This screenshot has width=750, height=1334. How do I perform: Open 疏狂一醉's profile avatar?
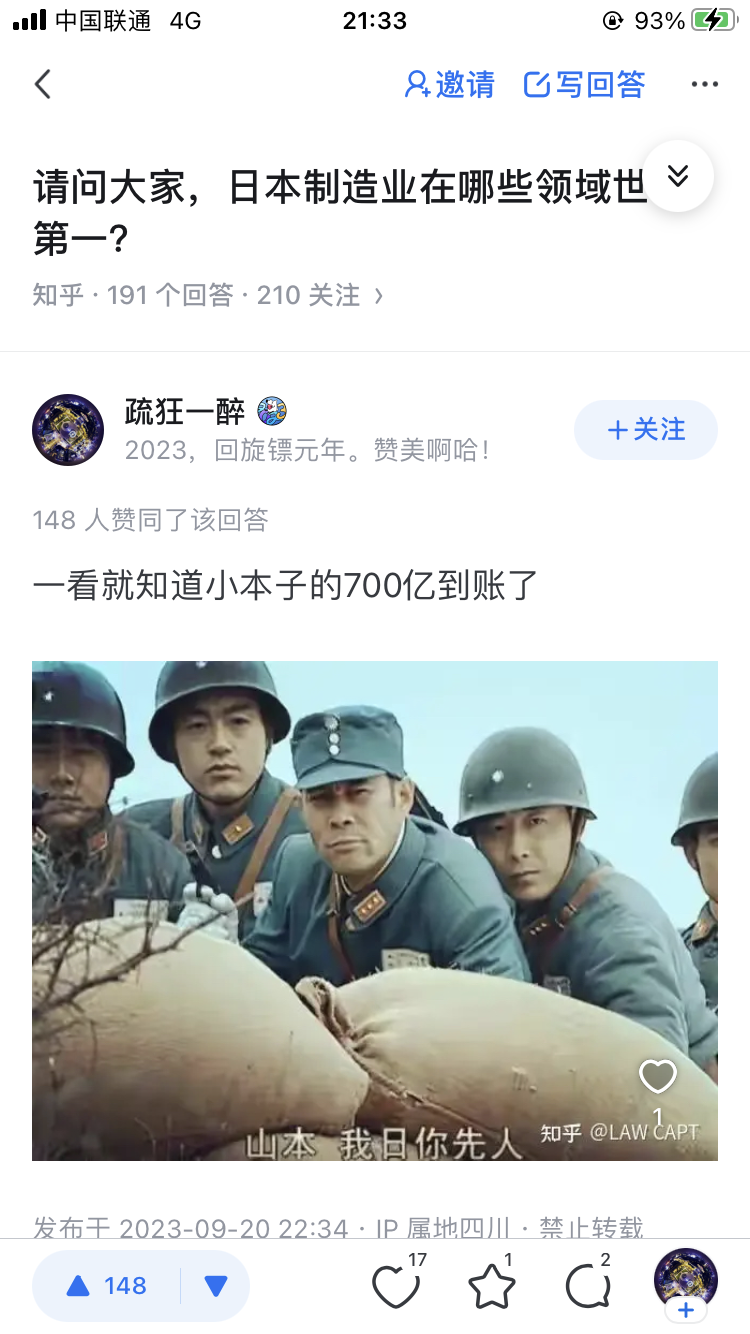point(68,430)
